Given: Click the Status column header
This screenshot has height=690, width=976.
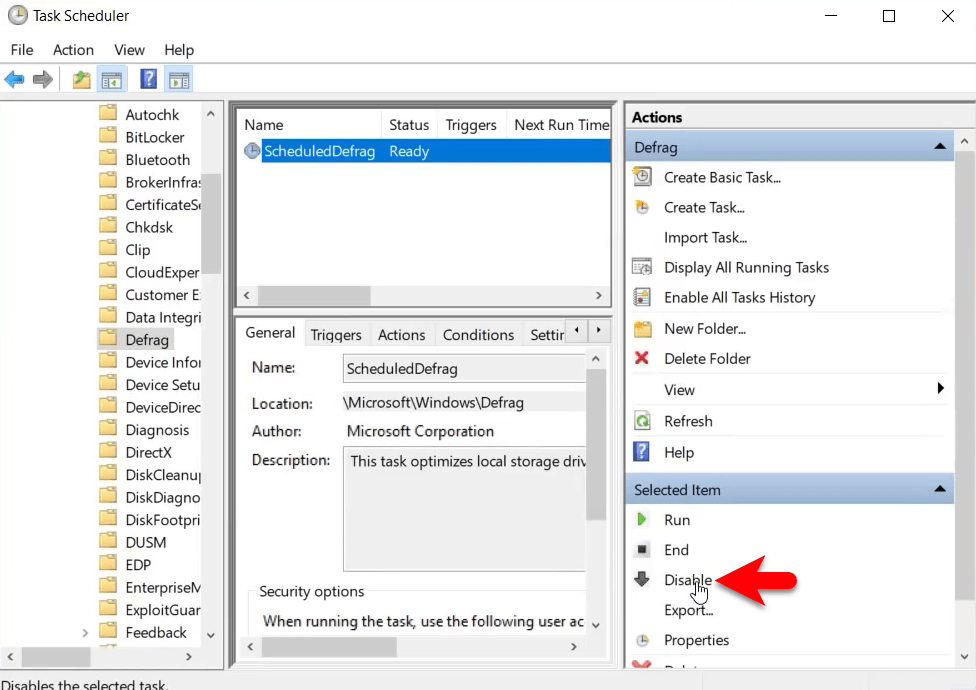Looking at the screenshot, I should 409,124.
